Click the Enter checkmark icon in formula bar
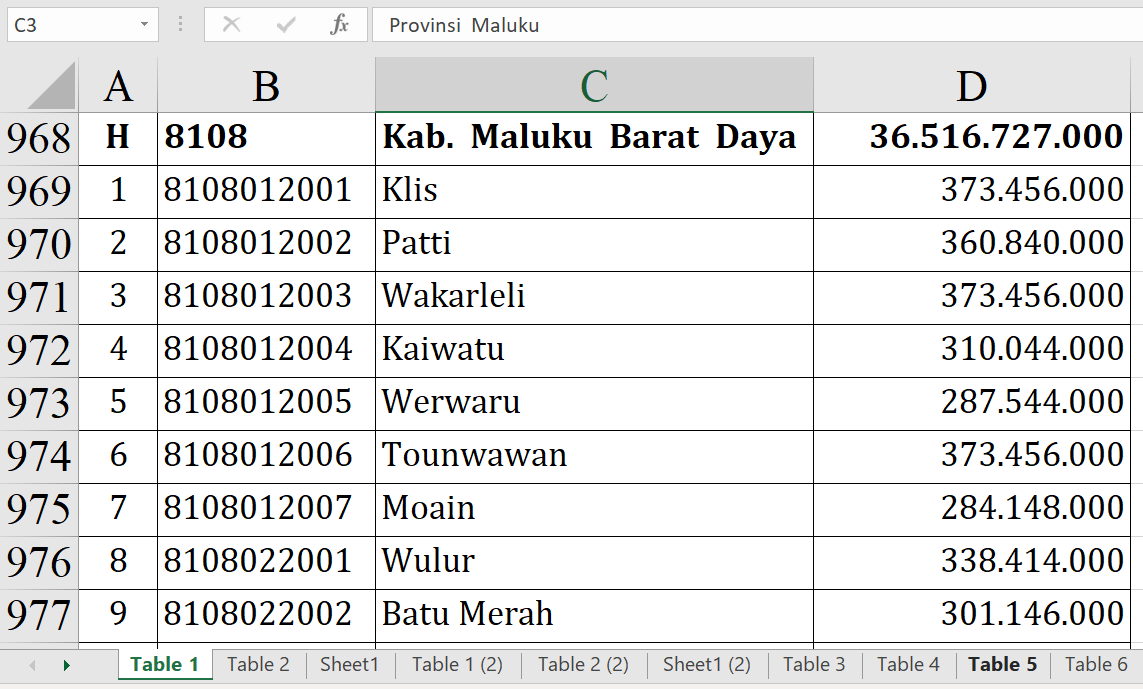 click(286, 25)
